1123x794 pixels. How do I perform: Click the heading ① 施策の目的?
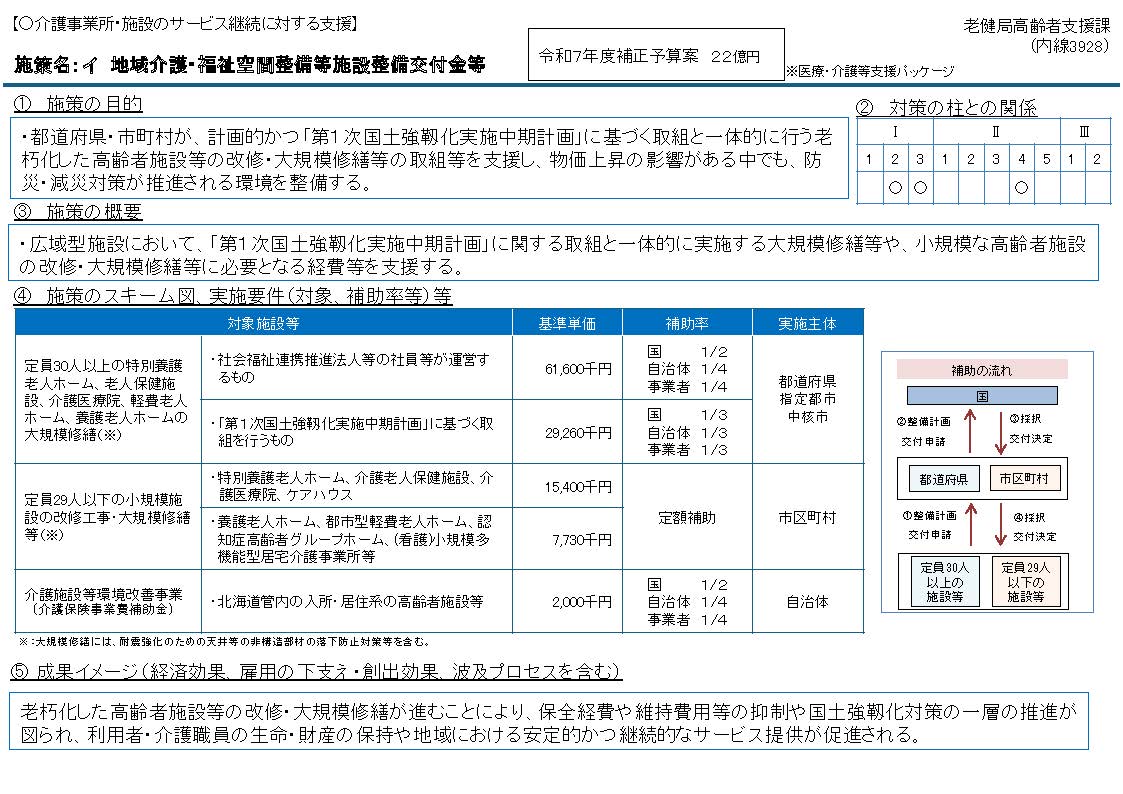pyautogui.click(x=78, y=105)
